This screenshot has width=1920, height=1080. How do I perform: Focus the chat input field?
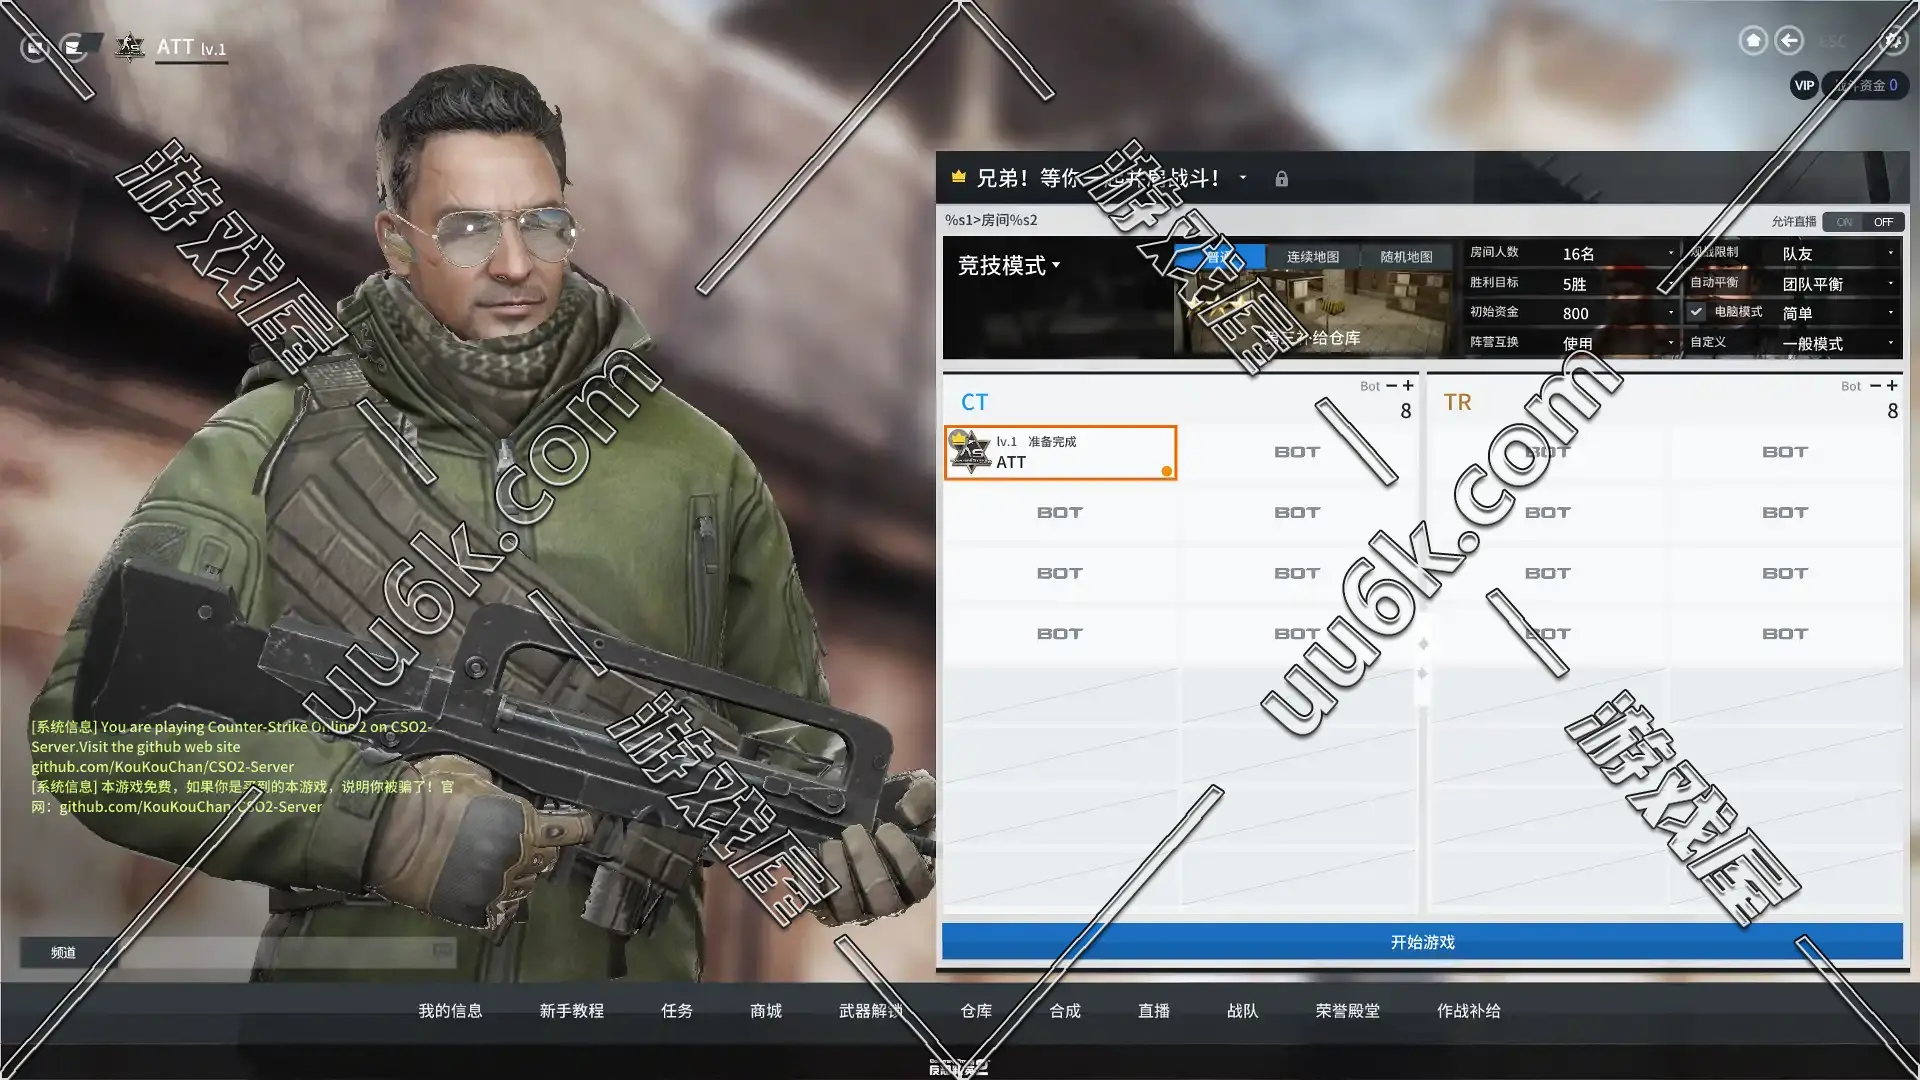[x=285, y=952]
